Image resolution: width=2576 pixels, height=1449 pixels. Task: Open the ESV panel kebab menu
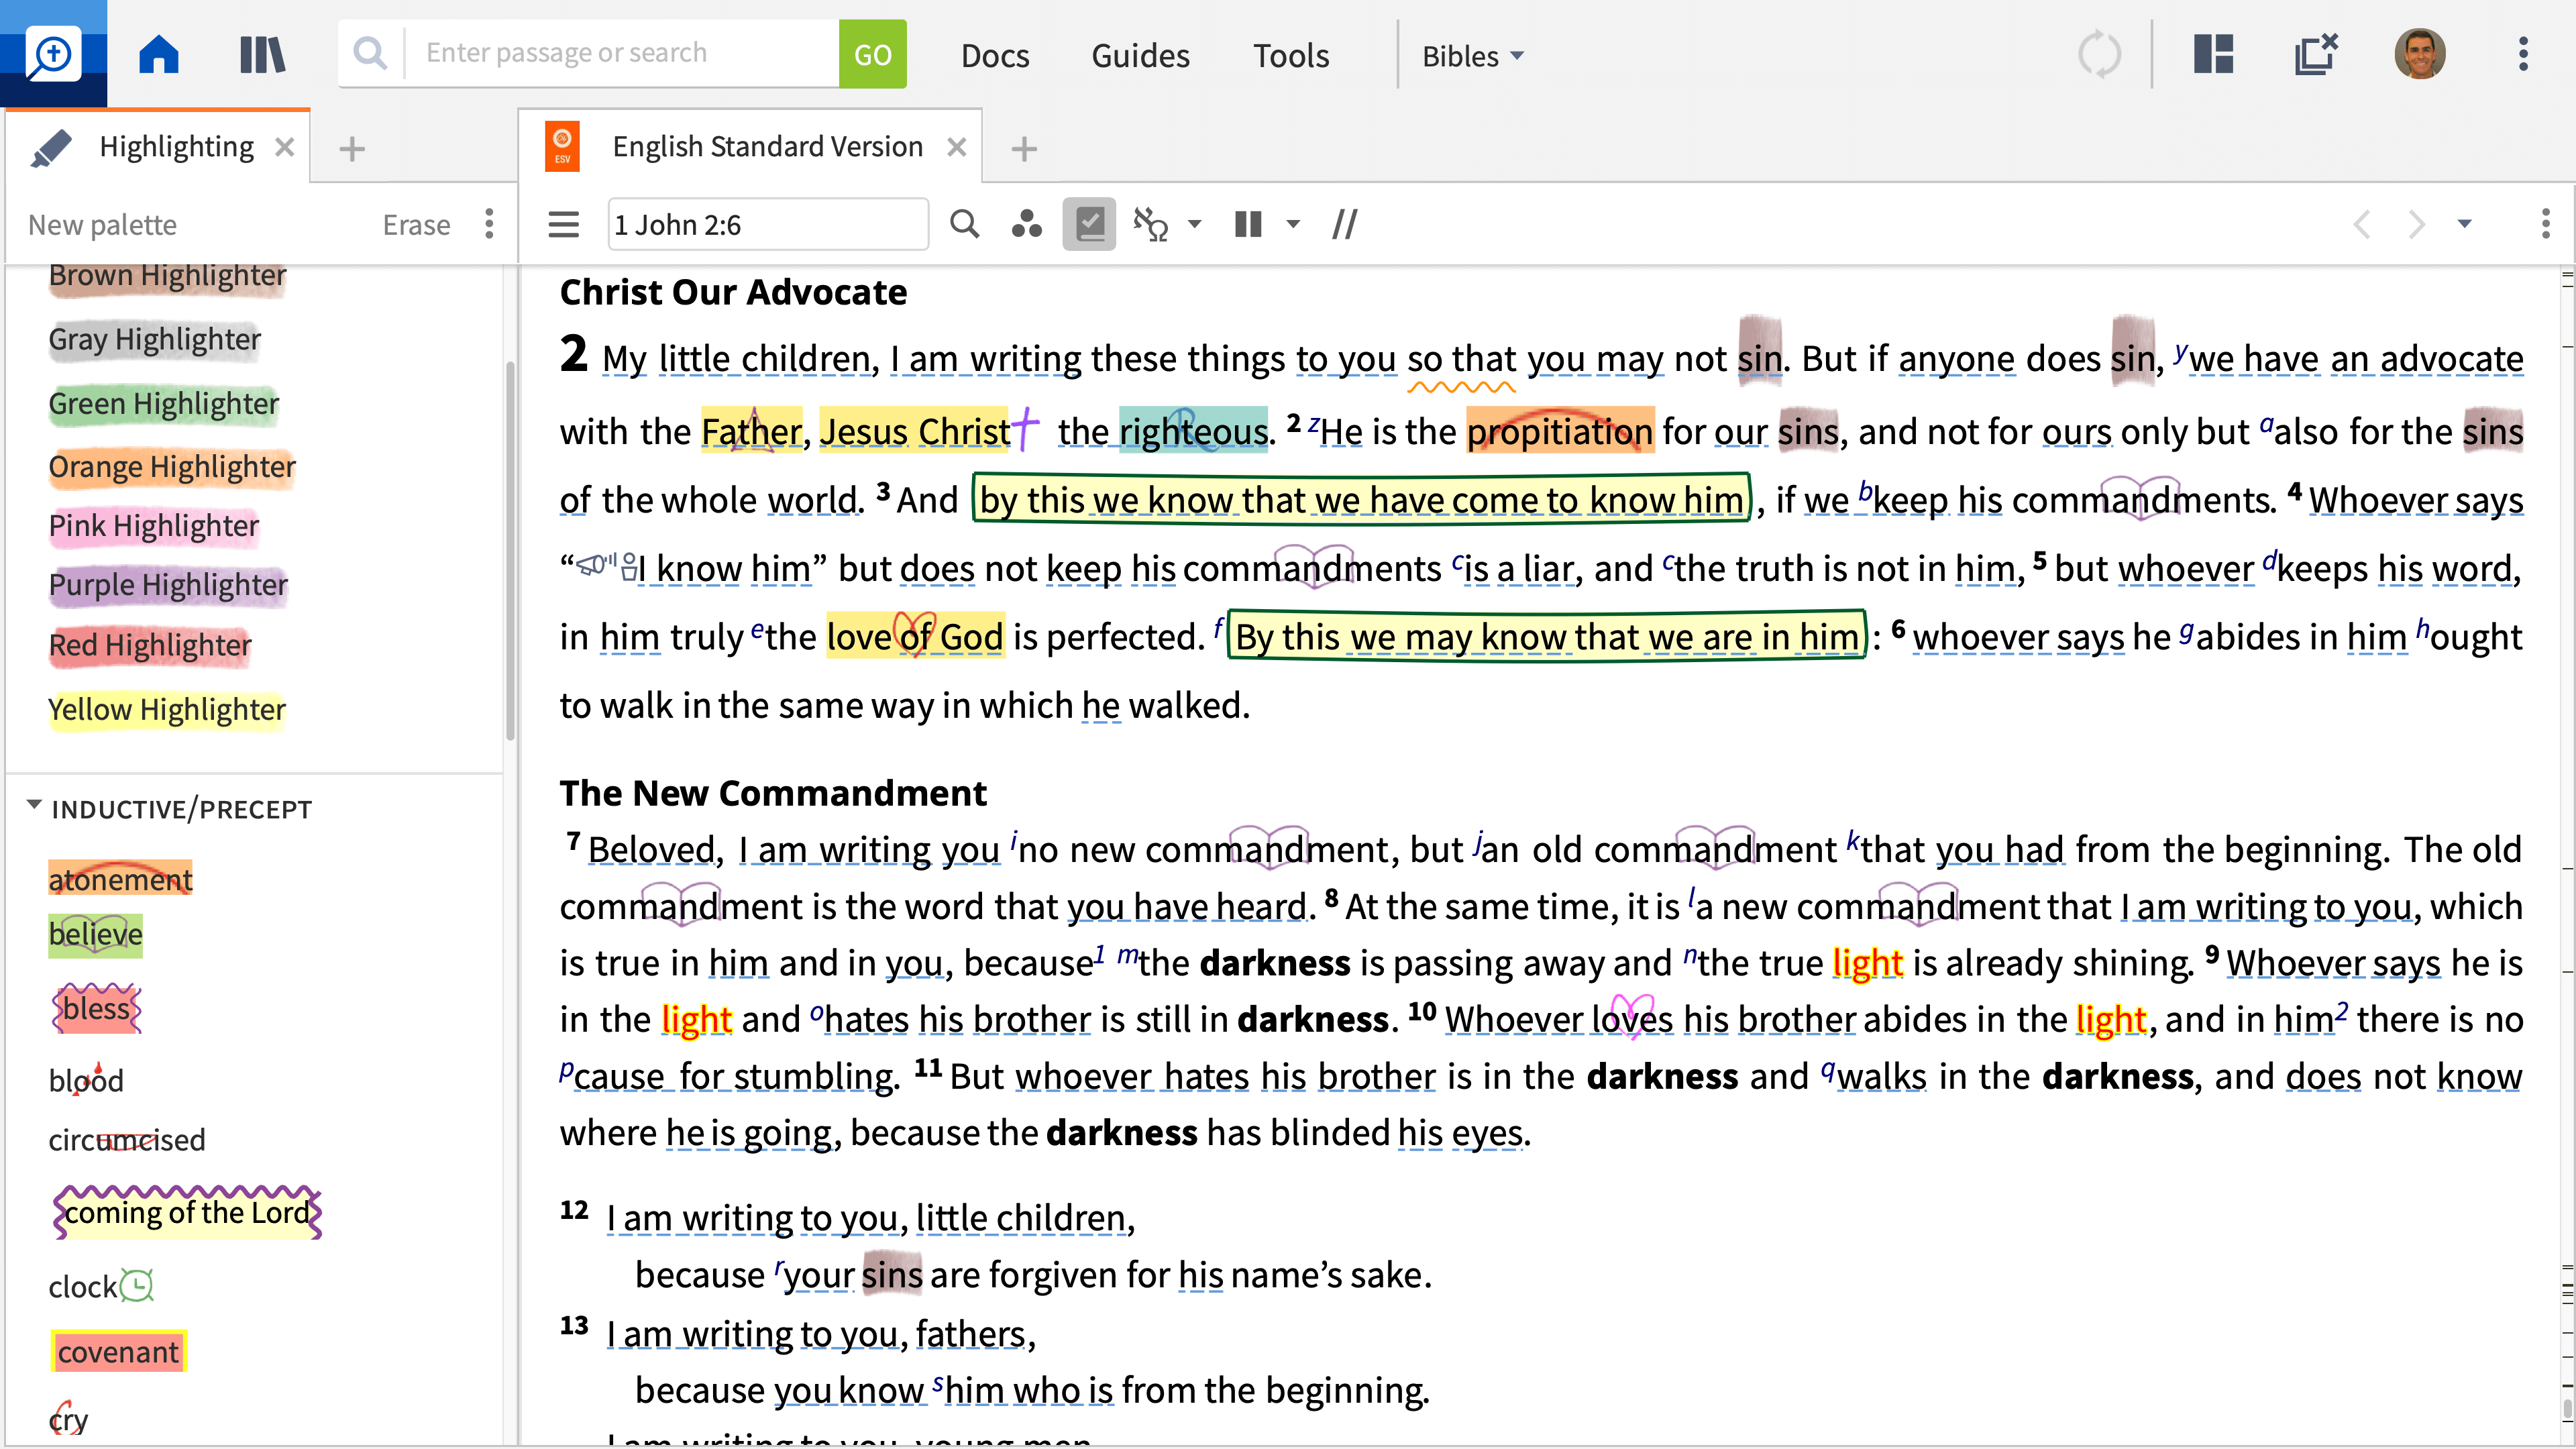(2545, 224)
